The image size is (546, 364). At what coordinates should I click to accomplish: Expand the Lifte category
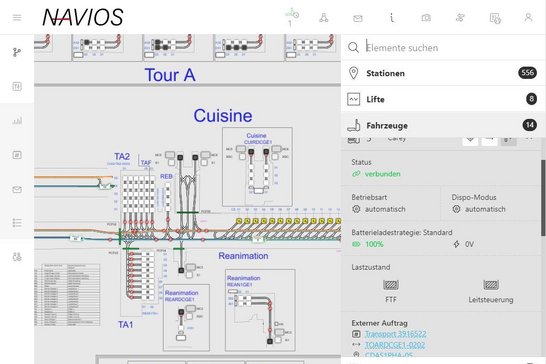point(443,99)
